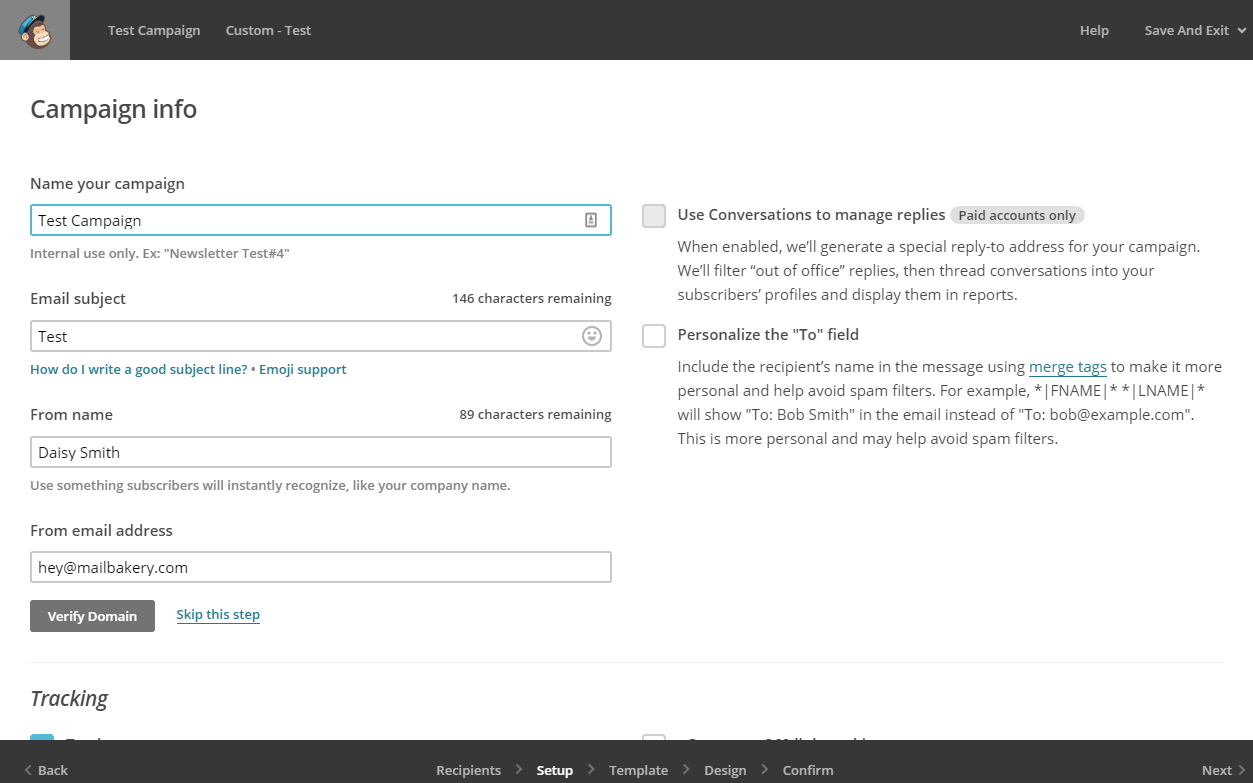Click the From name input field
This screenshot has height=783, width=1253.
coord(320,452)
